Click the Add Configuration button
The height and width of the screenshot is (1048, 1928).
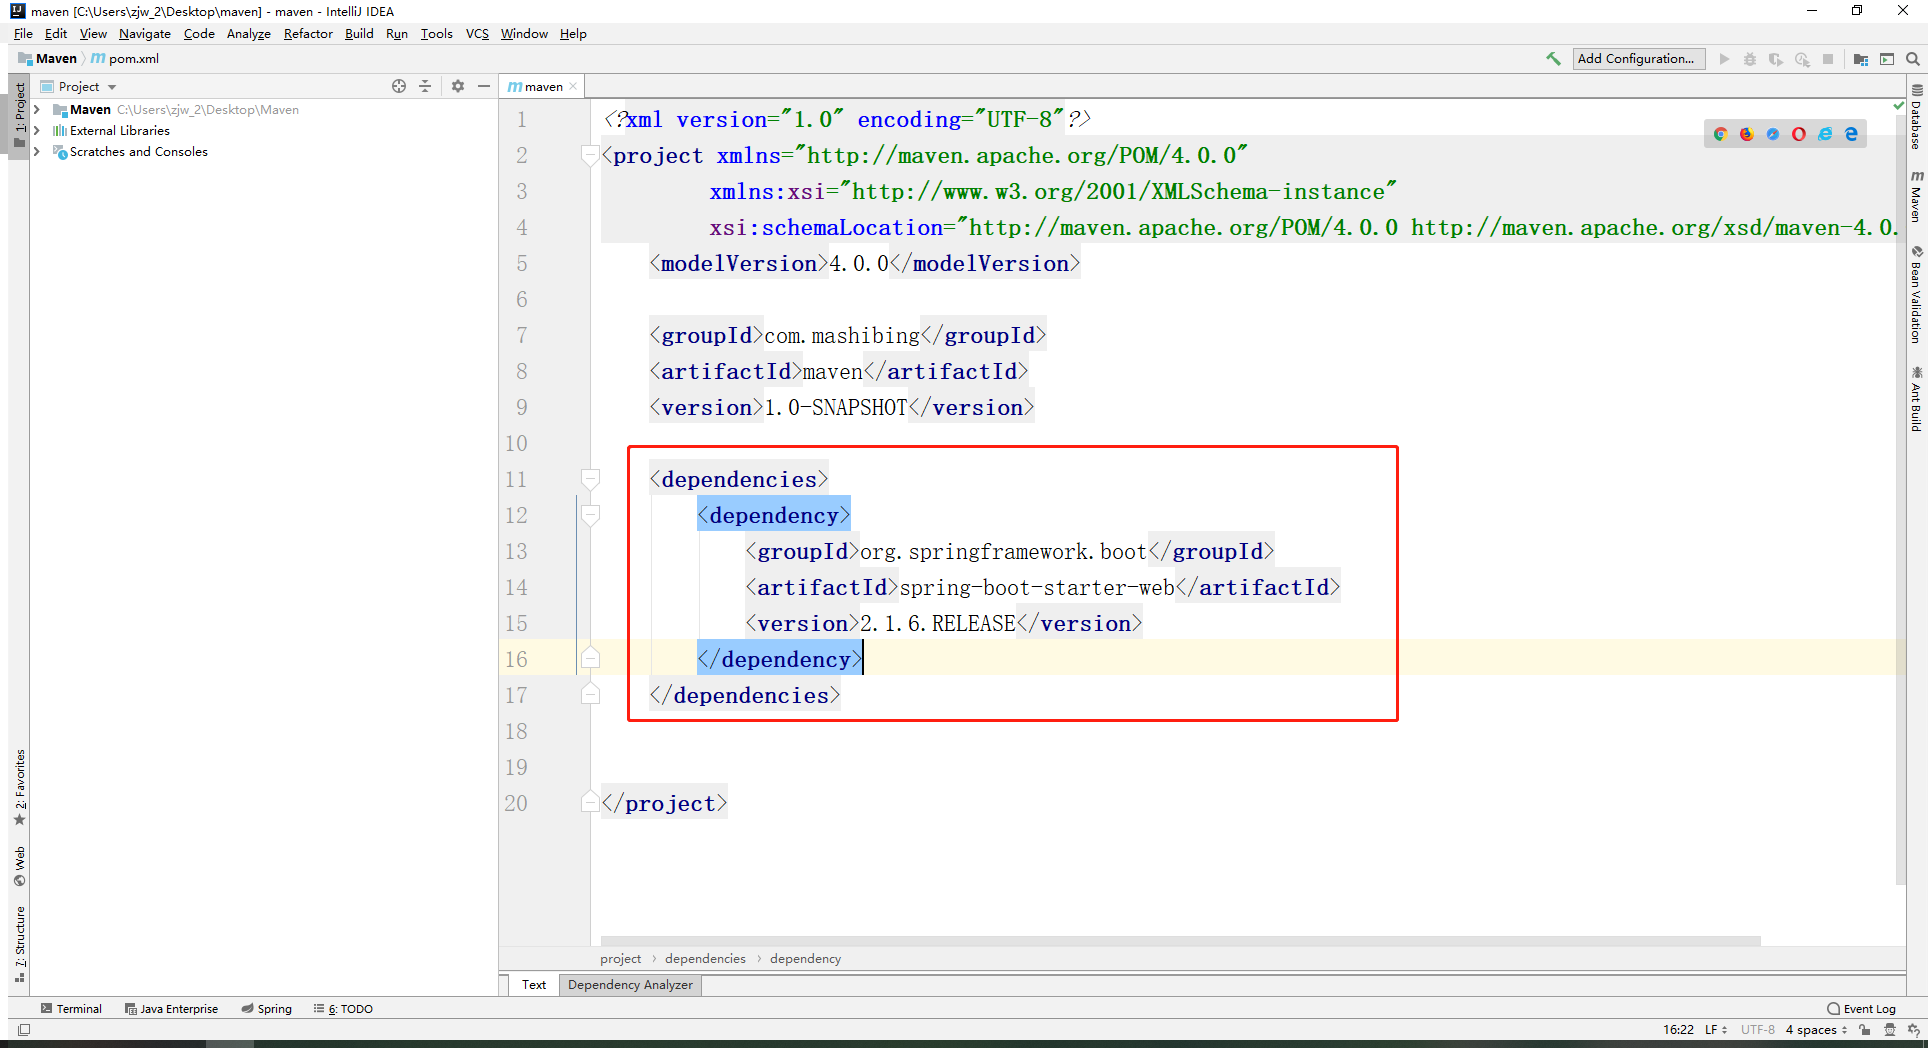tap(1637, 59)
